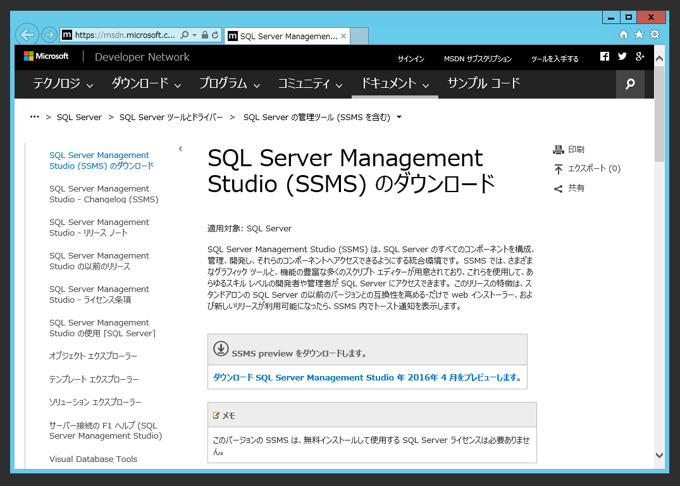
Task: Select リリース ノート sidebar item
Action: coord(99,227)
